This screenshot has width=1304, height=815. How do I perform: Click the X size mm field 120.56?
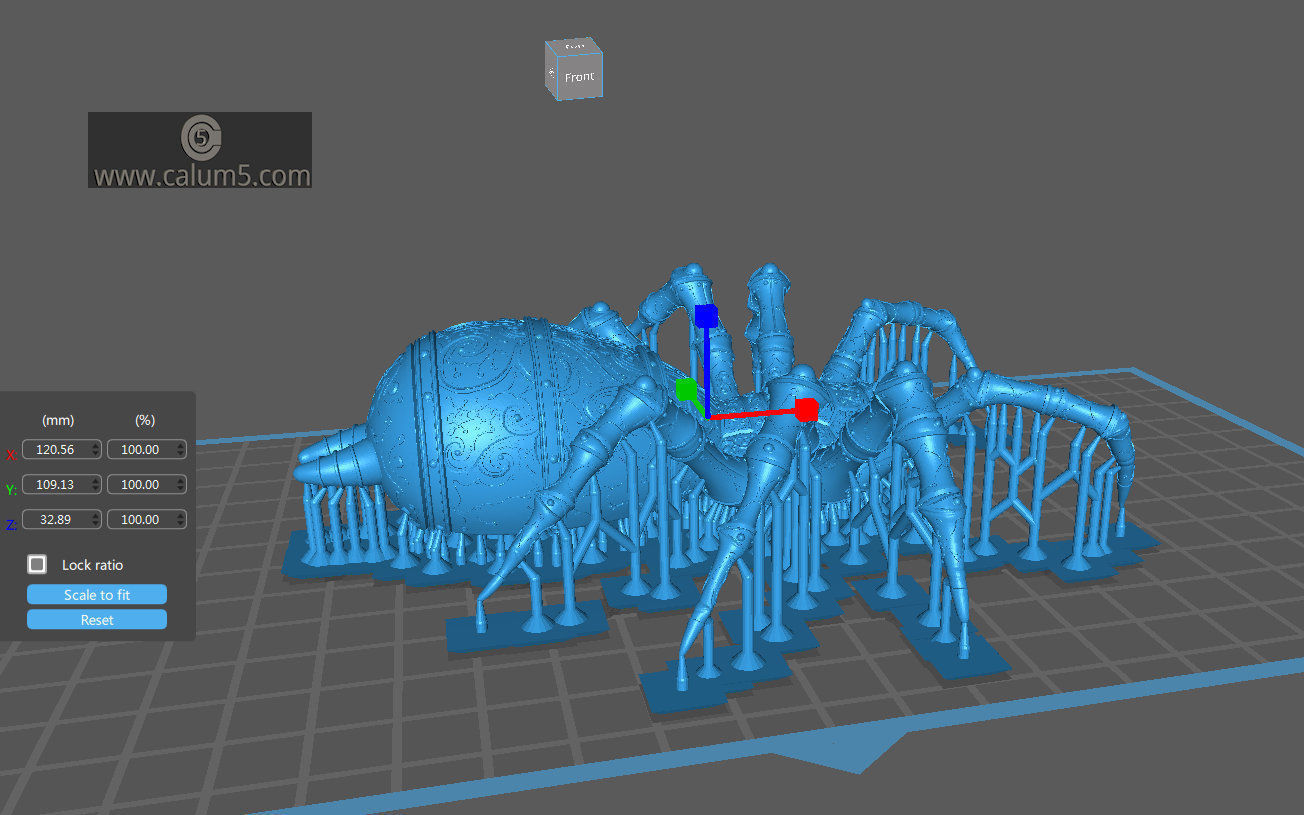[61, 450]
